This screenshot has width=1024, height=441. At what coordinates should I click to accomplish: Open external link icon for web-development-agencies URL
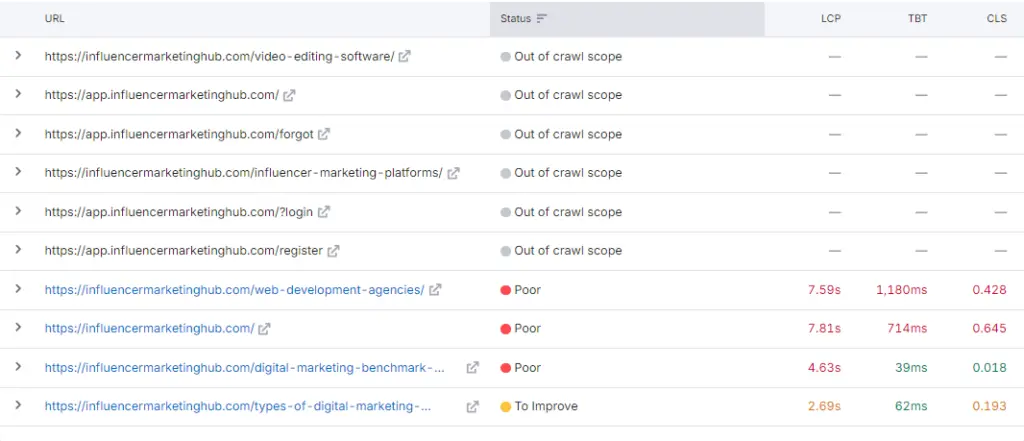pyautogui.click(x=435, y=290)
